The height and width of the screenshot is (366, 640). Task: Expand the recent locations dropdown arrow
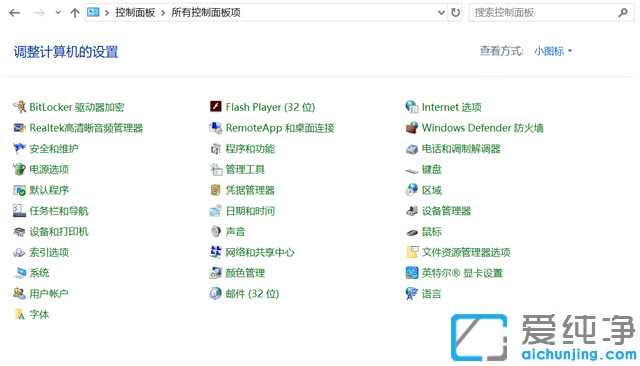58,13
